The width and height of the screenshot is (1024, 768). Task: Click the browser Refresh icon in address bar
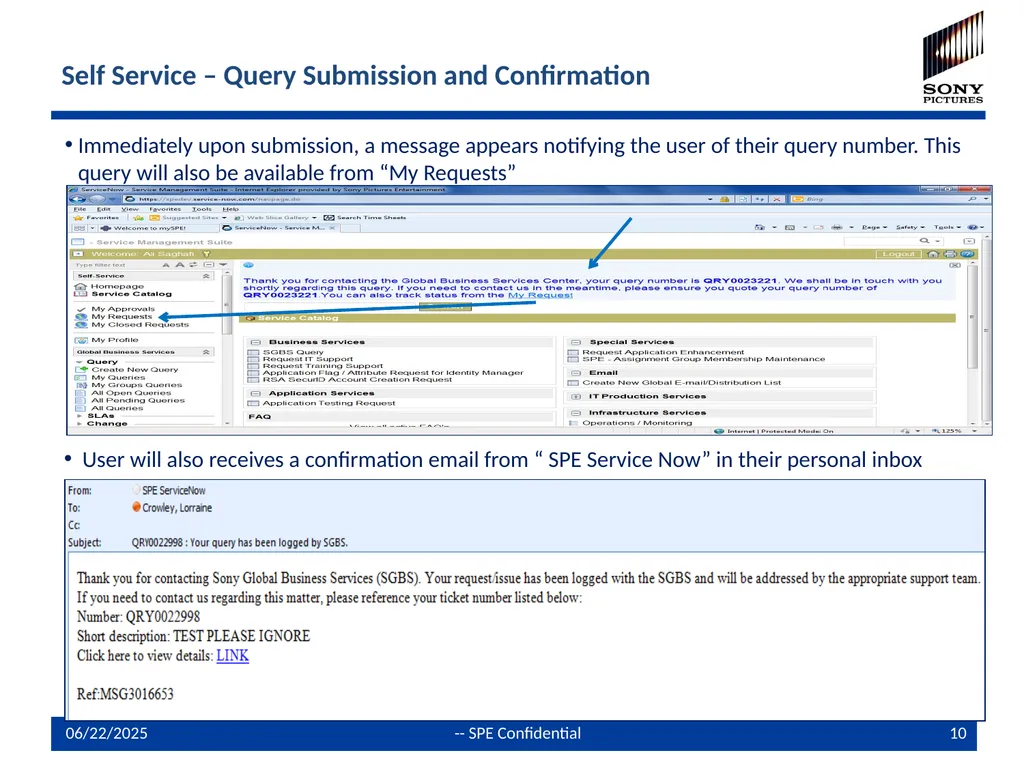760,199
